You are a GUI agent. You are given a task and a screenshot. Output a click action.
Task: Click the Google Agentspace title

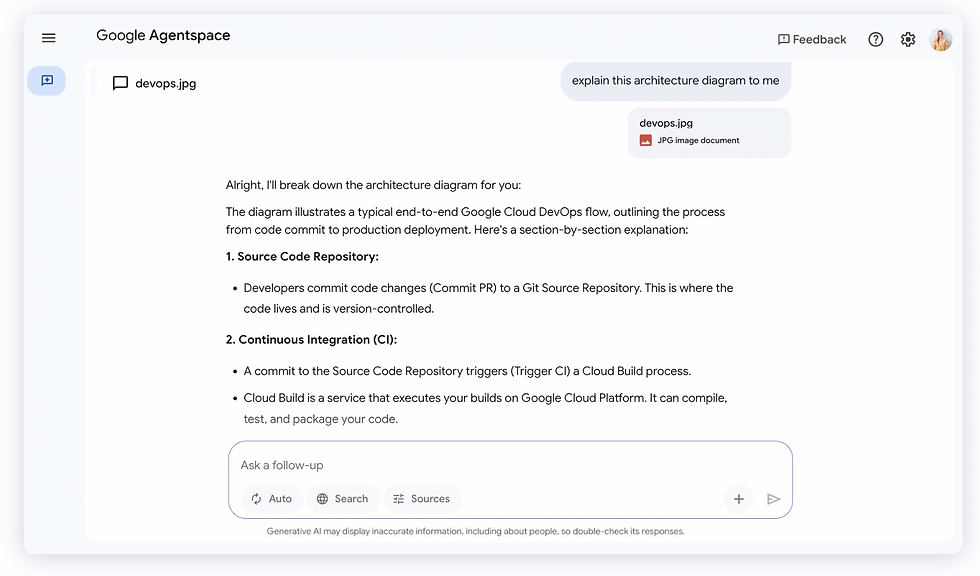coord(163,36)
